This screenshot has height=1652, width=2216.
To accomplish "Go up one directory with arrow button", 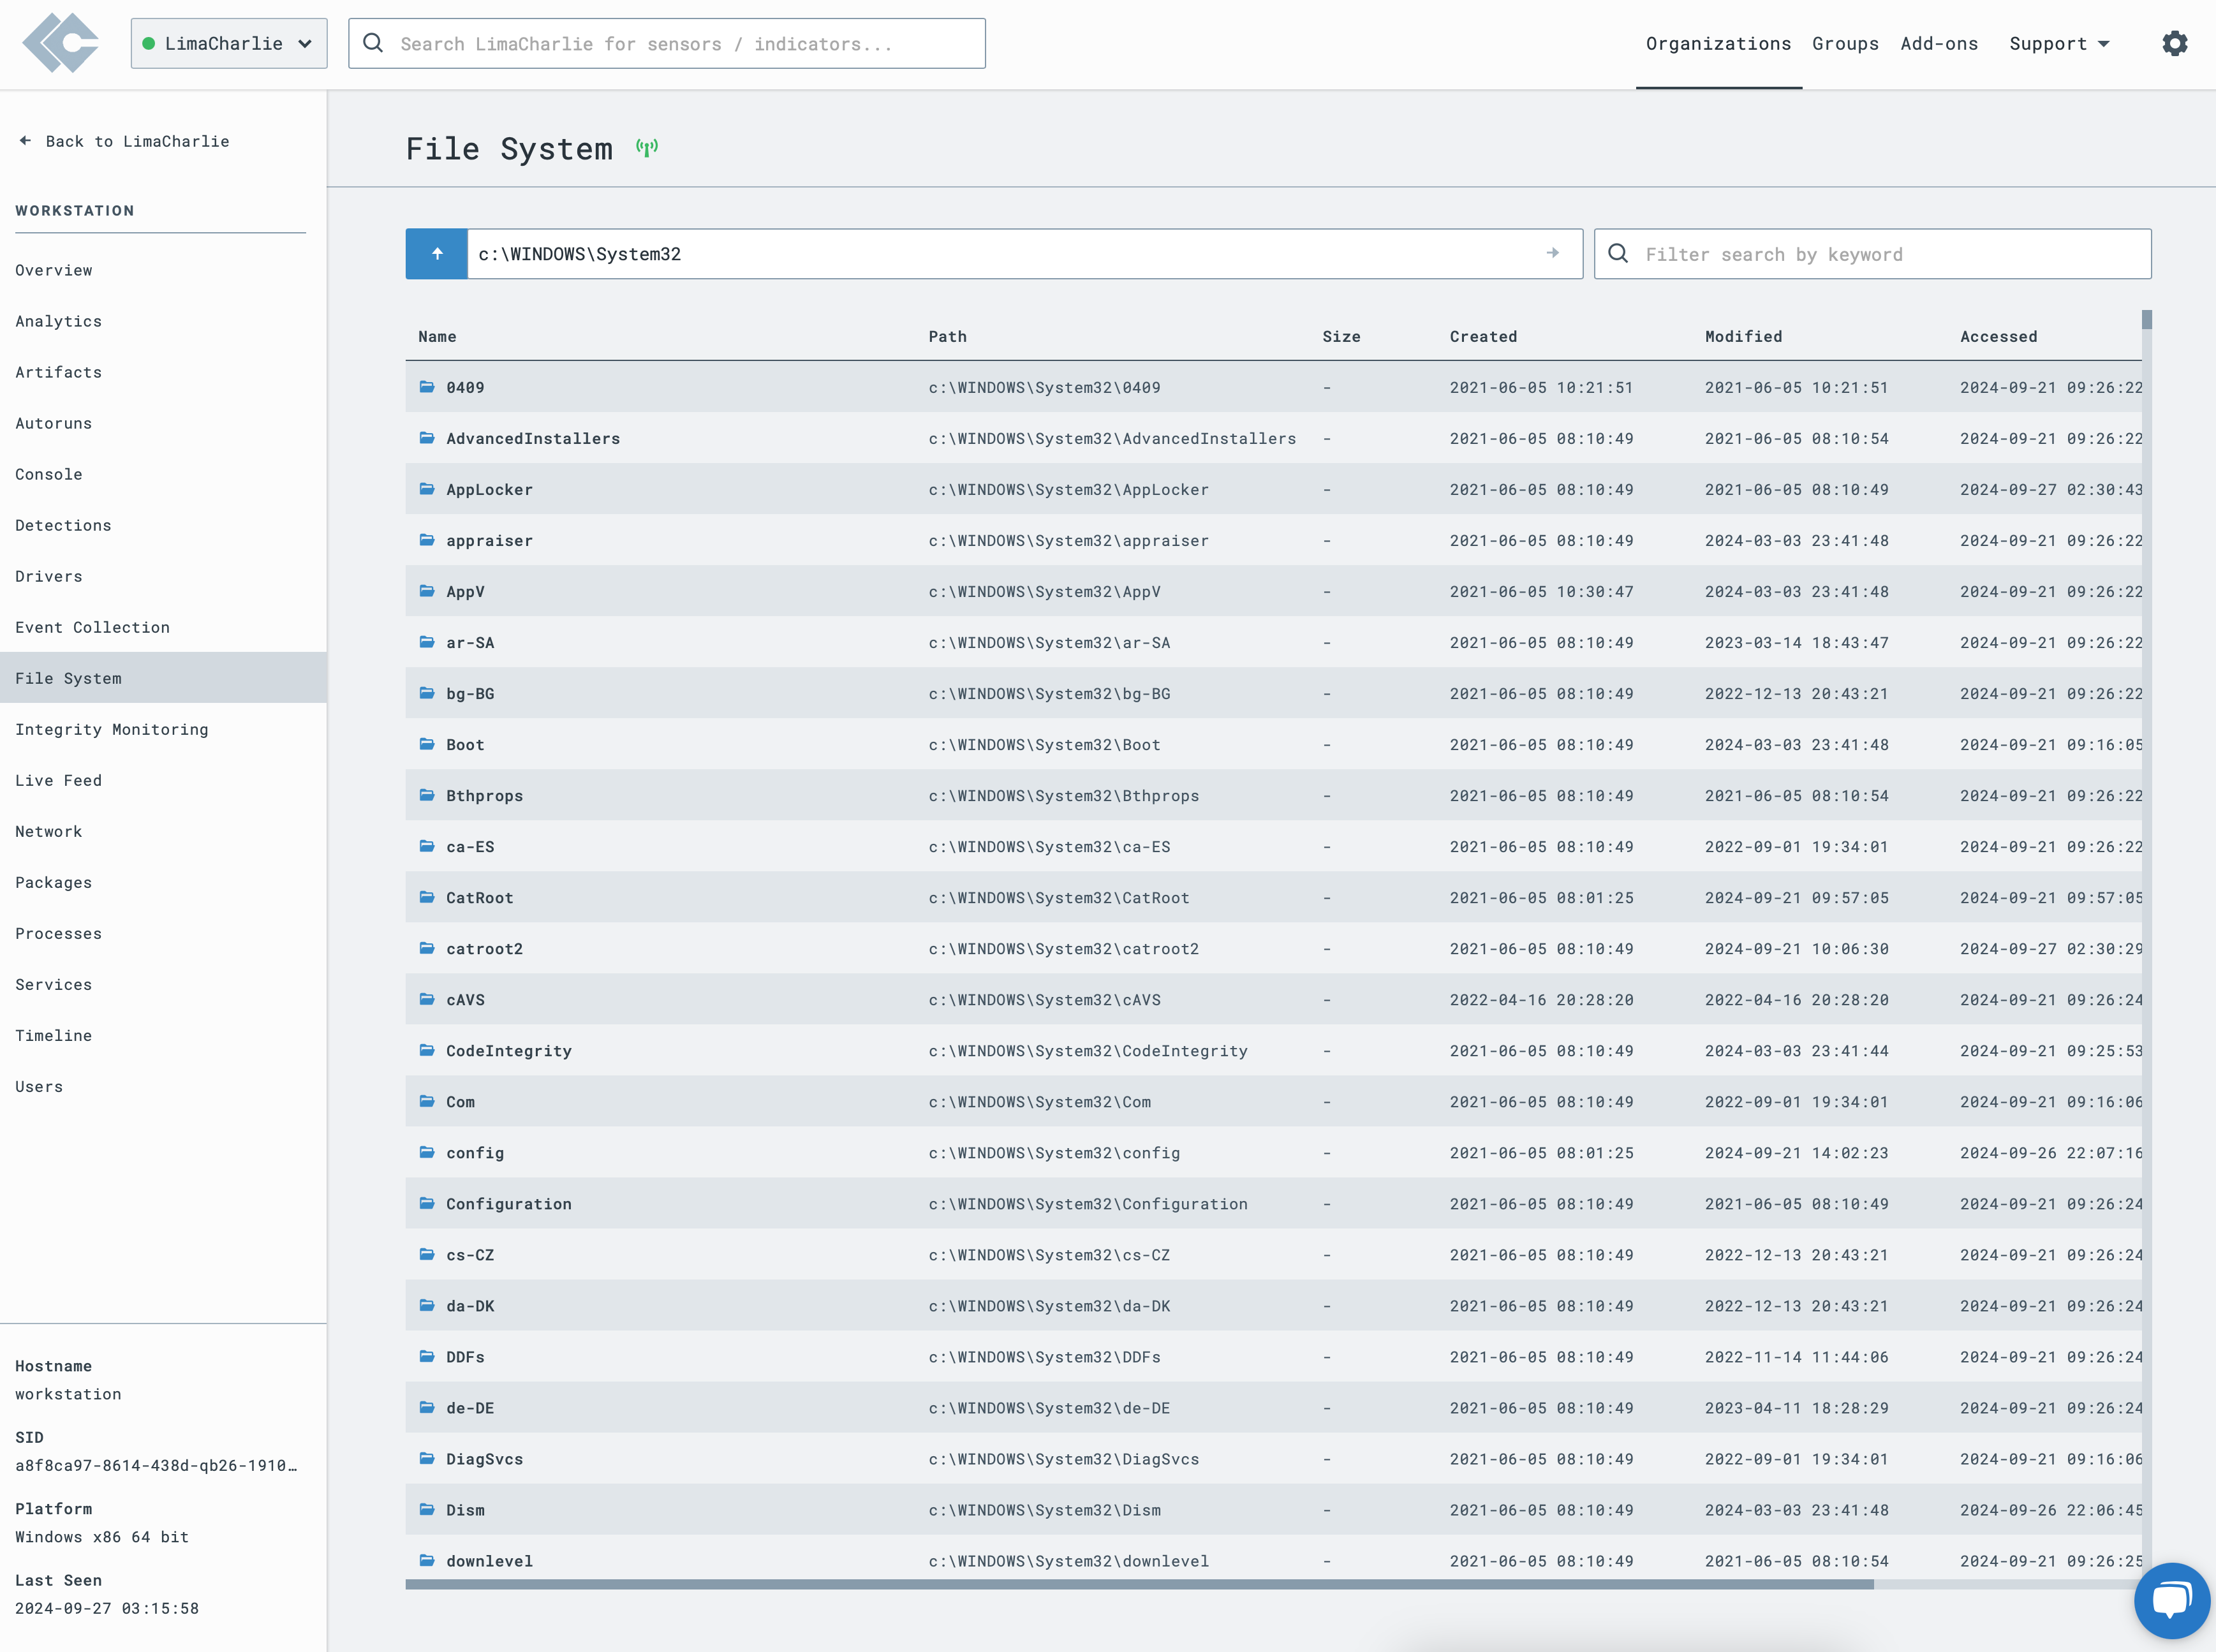I will click(x=437, y=254).
